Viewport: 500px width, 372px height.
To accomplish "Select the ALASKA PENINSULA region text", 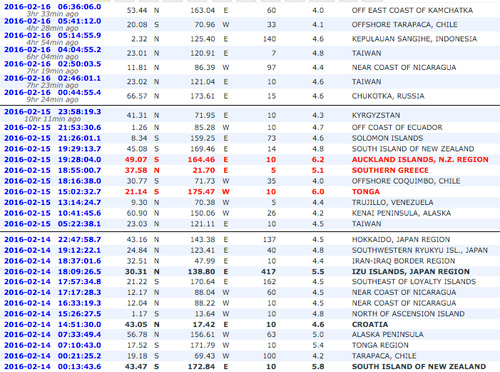I will (388, 334).
